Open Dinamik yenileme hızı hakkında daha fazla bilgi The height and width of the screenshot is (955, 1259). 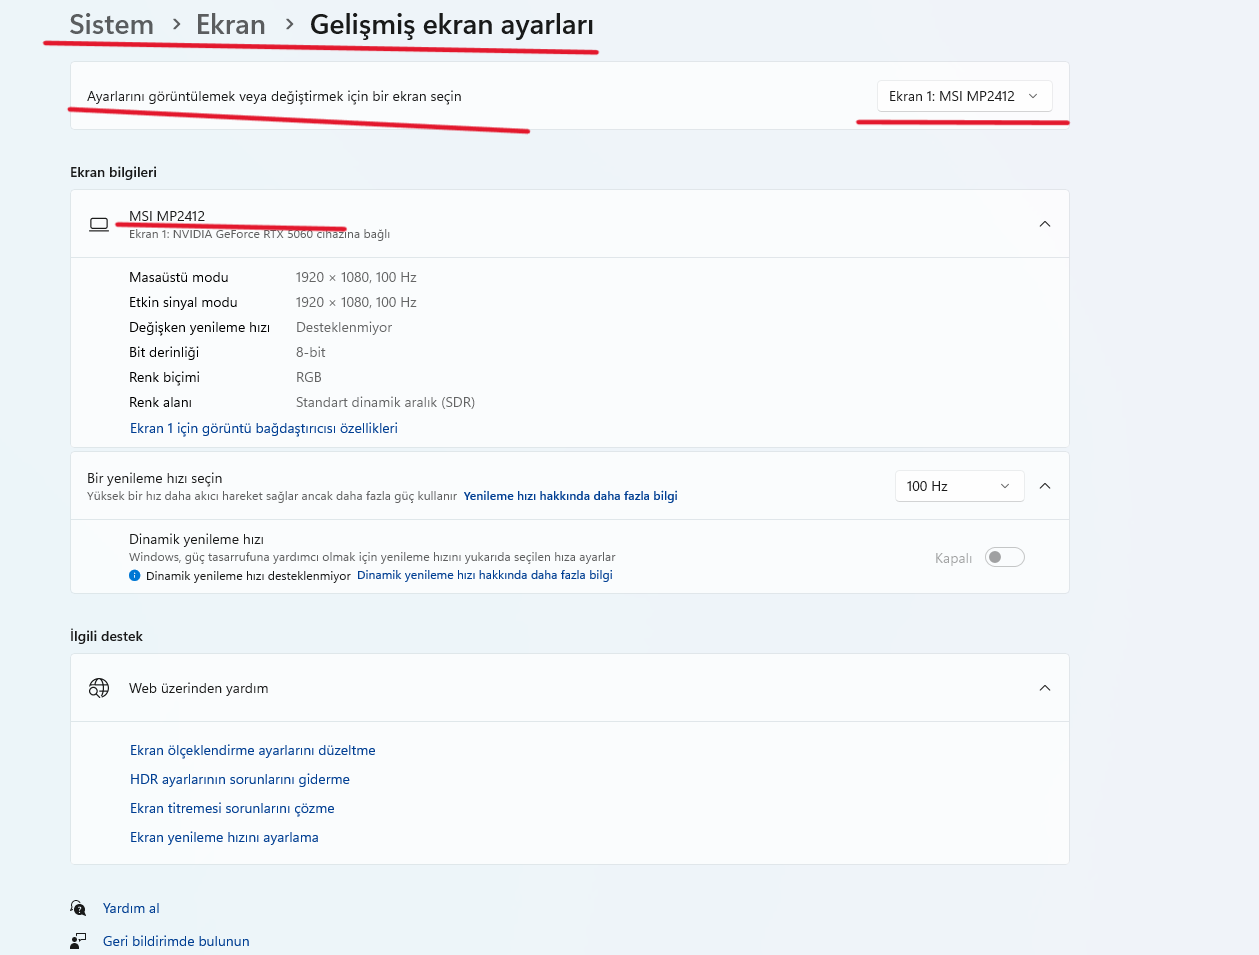pos(485,575)
